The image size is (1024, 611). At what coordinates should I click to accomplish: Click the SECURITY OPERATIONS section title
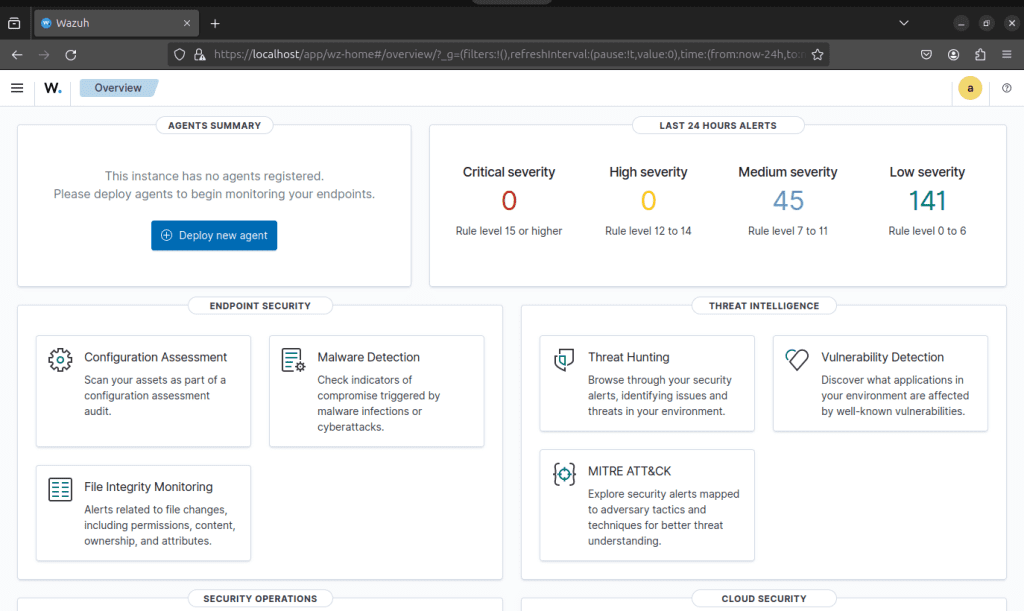point(260,599)
